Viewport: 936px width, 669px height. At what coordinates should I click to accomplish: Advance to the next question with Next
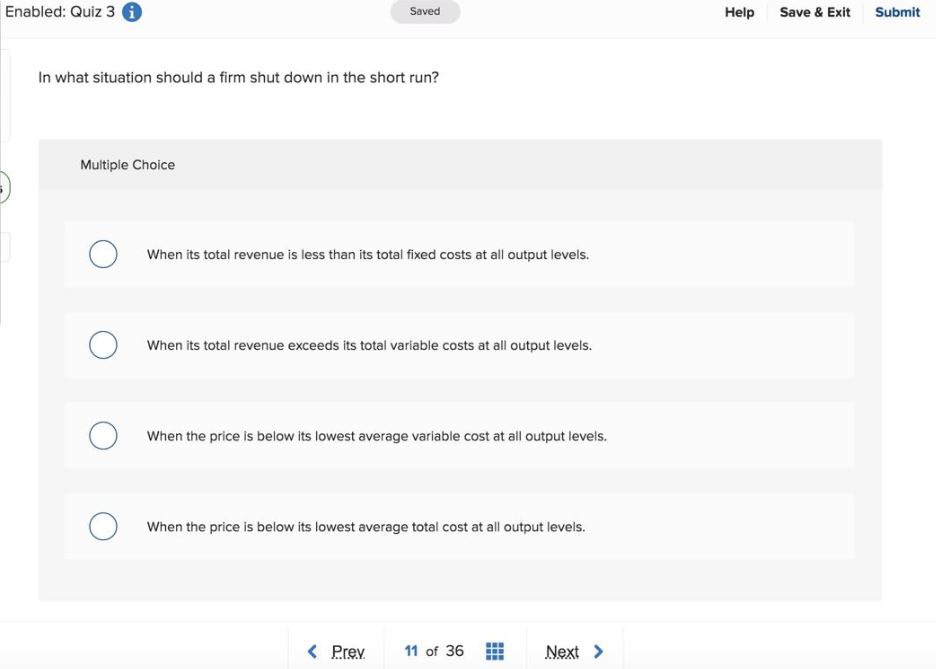point(563,650)
